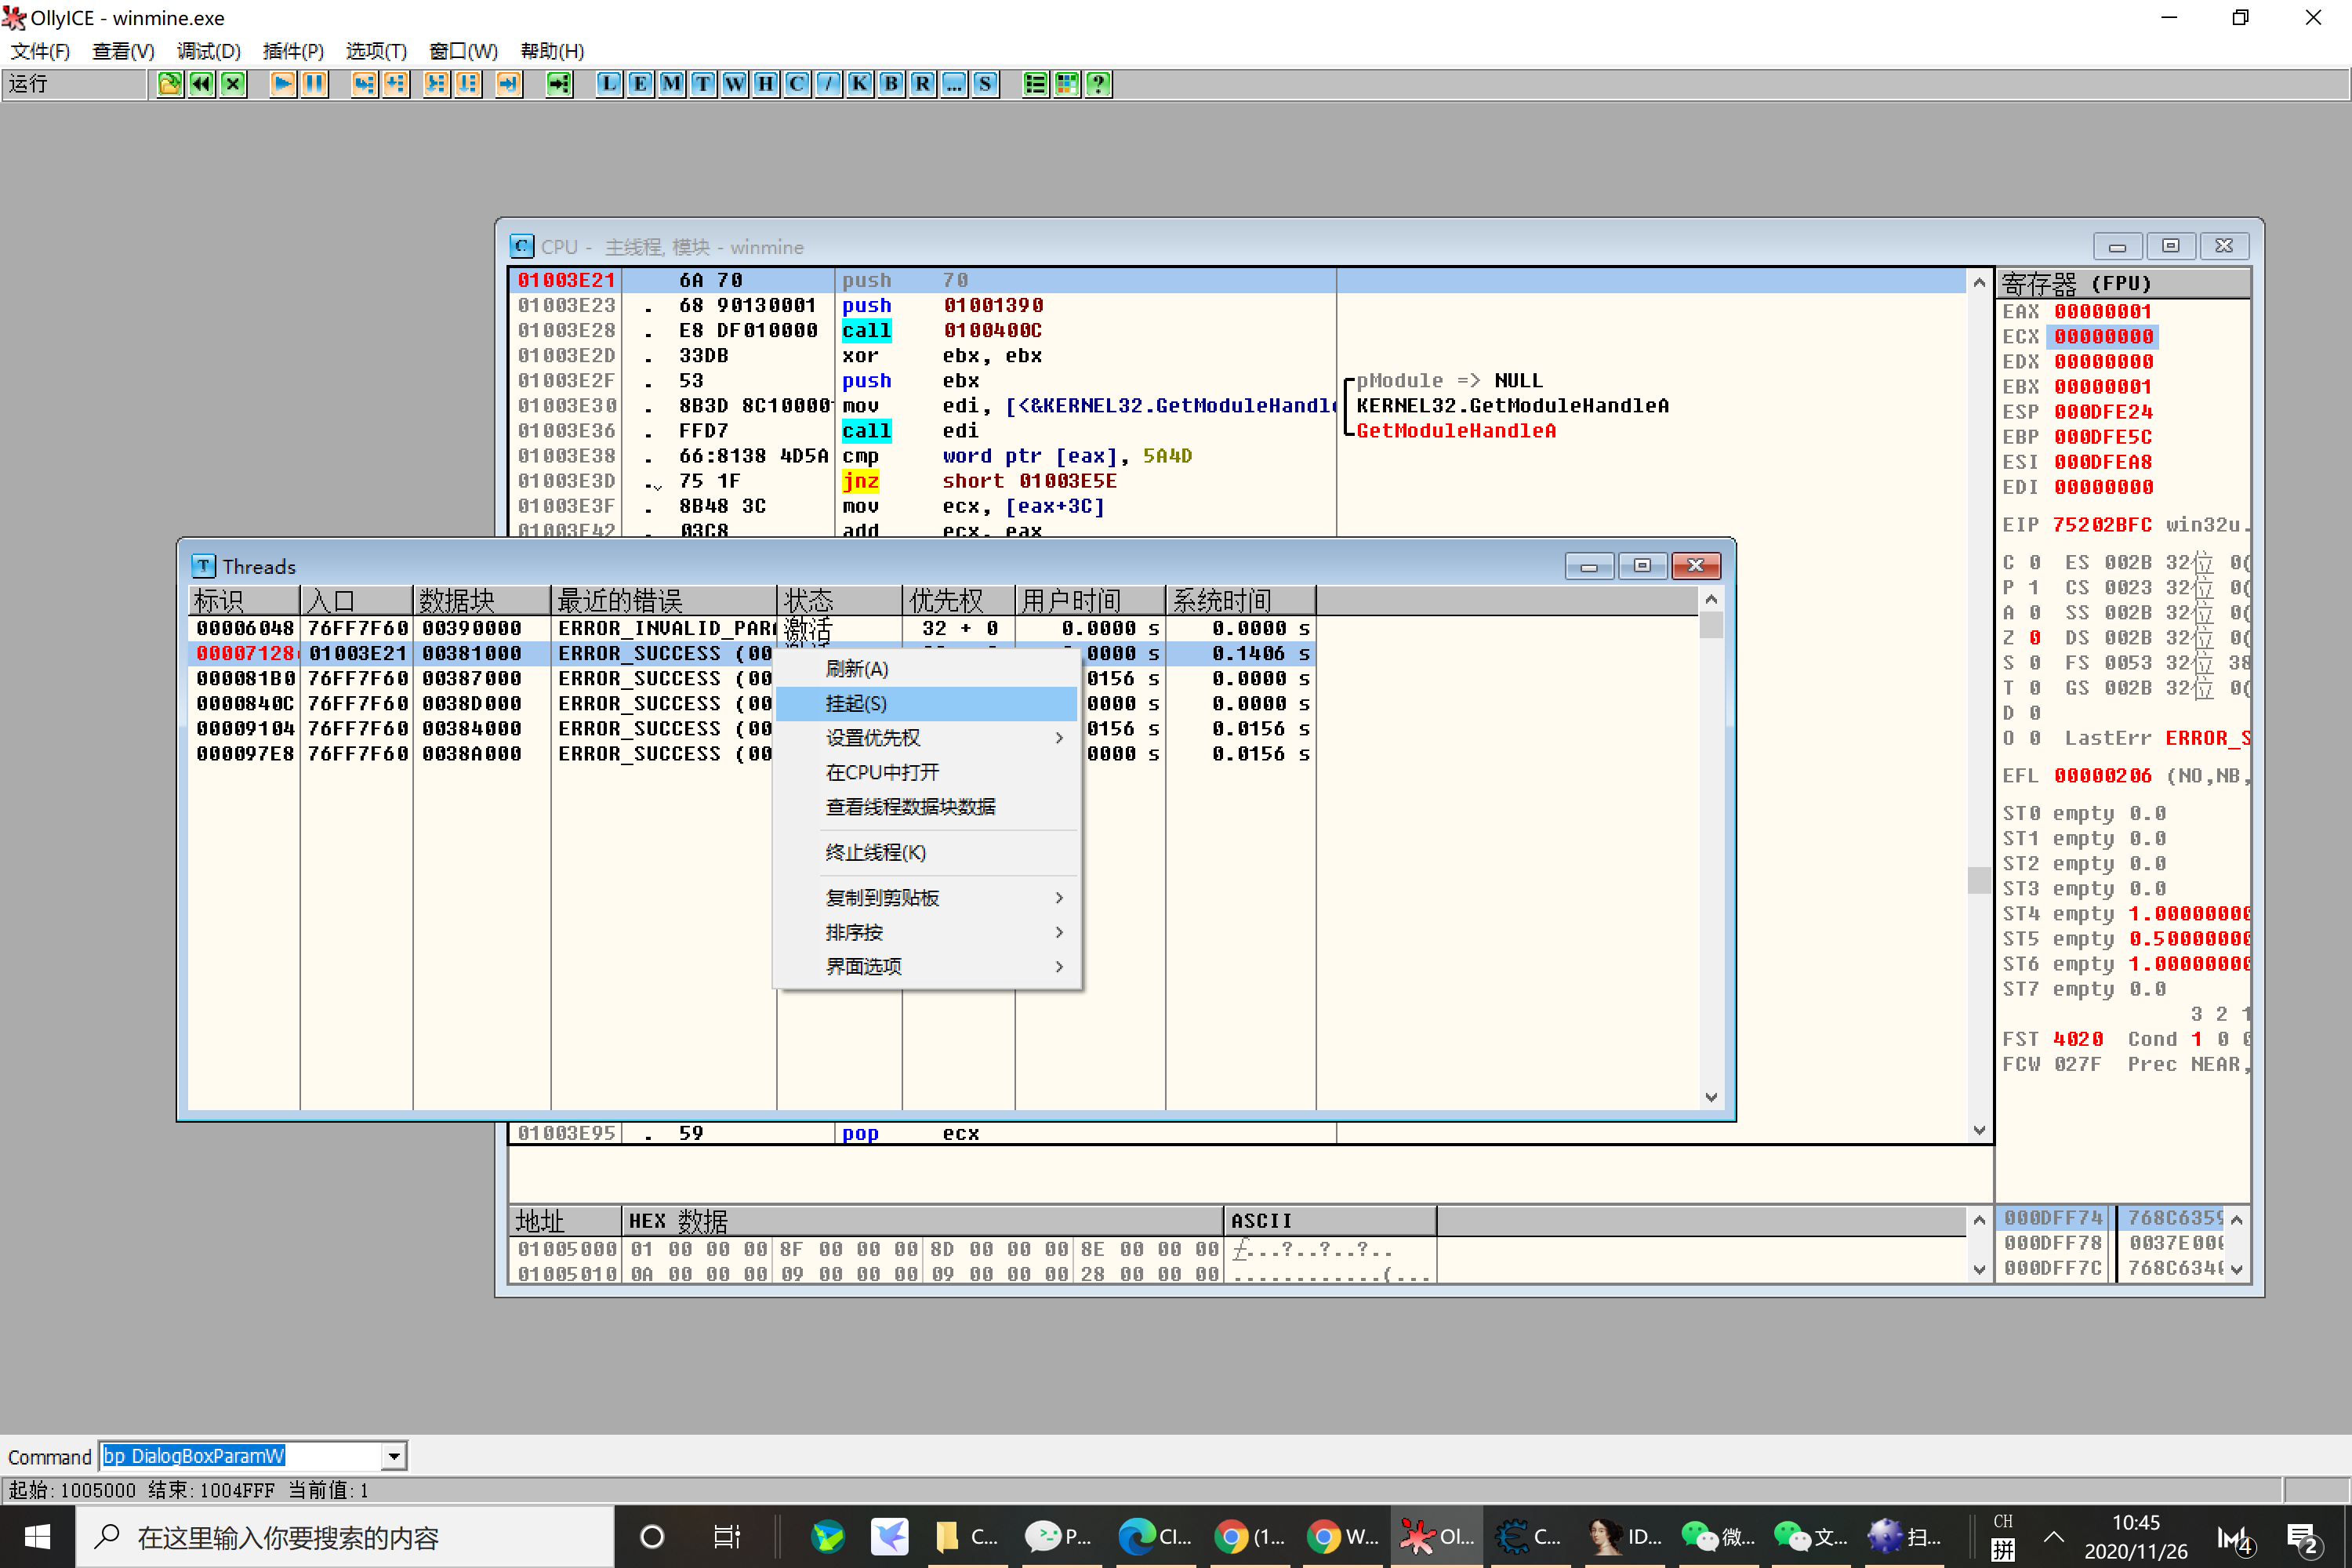Open the Command box dropdown arrow

394,1456
